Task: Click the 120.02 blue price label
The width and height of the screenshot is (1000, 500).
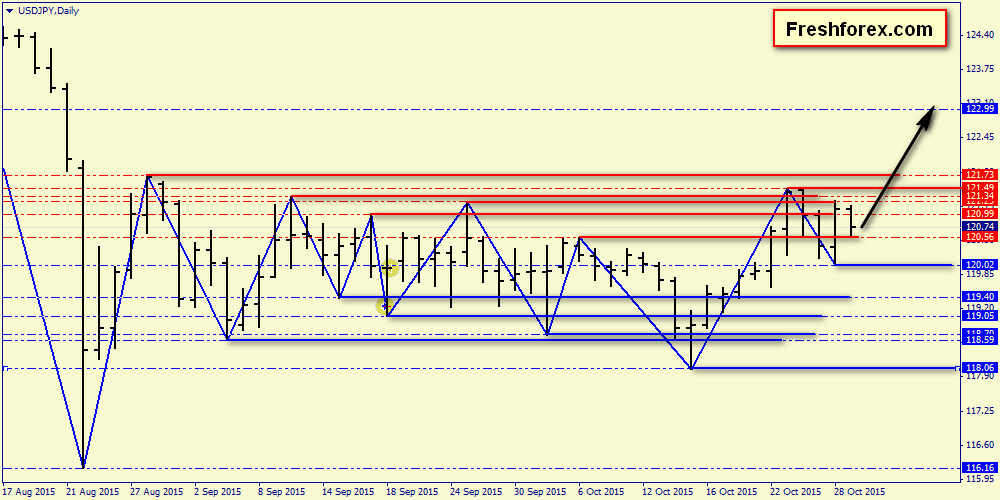Action: pyautogui.click(x=979, y=265)
